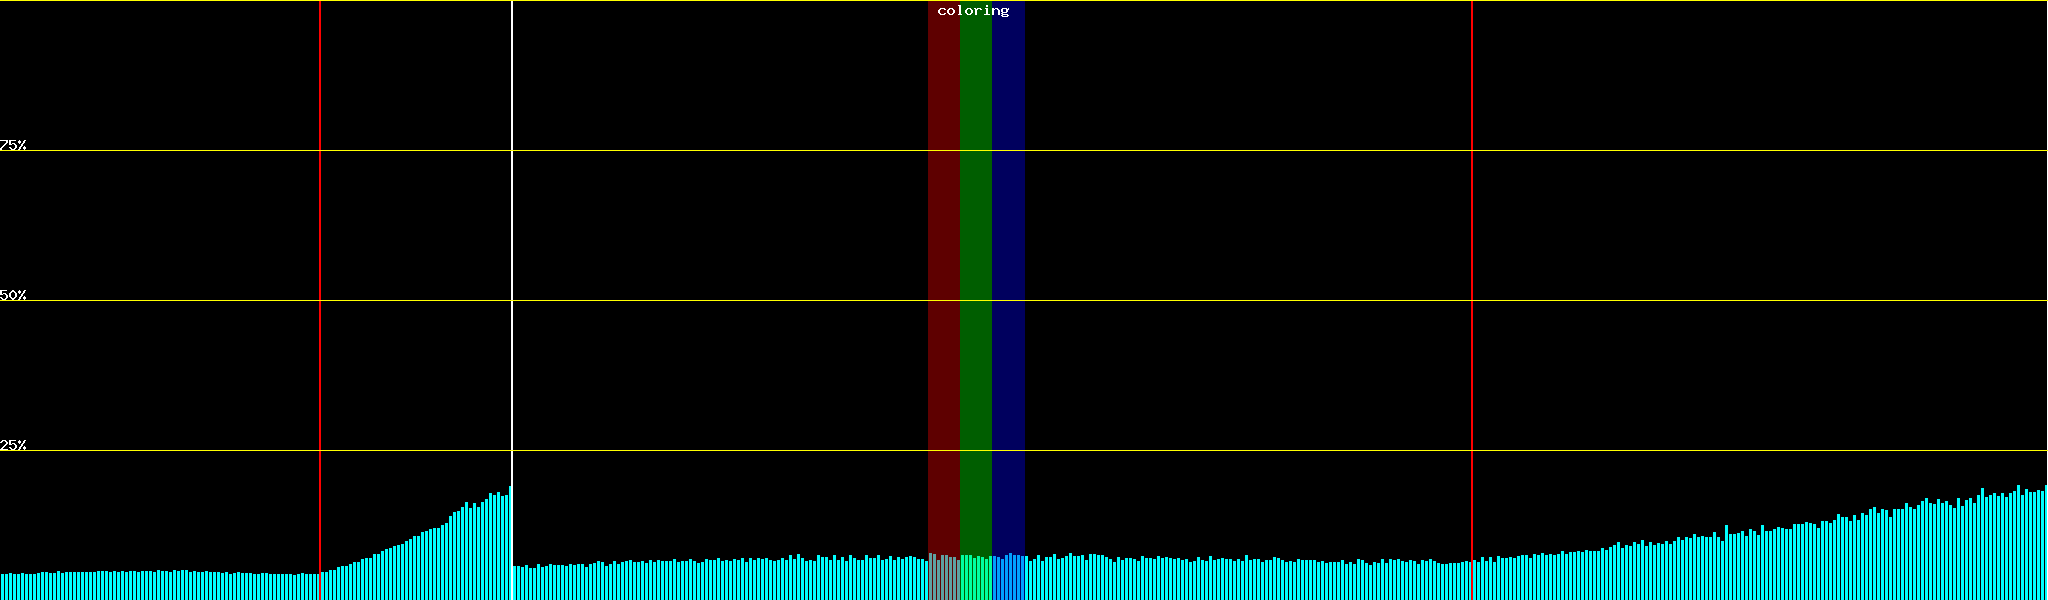Screen dimensions: 2048x600
Task: Click the white vertical marker line
Action: pyautogui.click(x=512, y=250)
